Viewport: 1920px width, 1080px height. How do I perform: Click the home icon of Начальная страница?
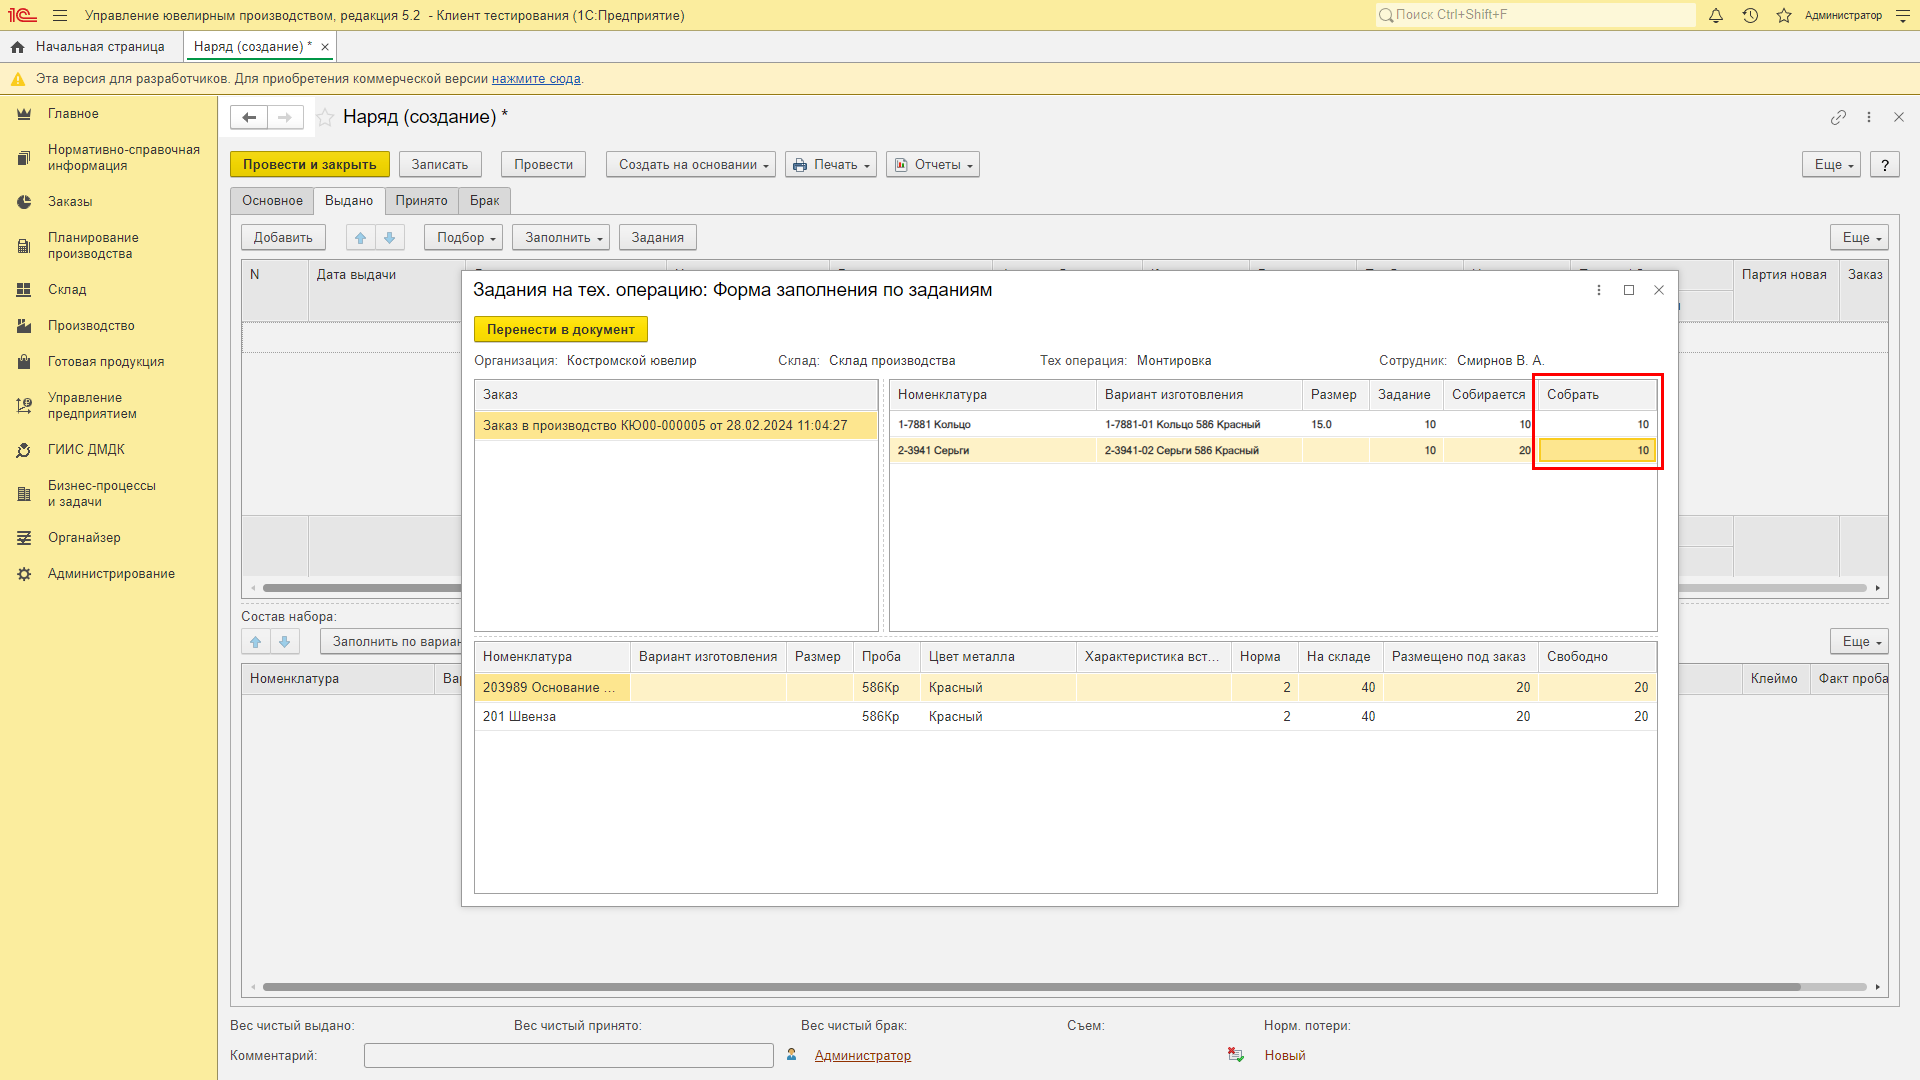[17, 47]
